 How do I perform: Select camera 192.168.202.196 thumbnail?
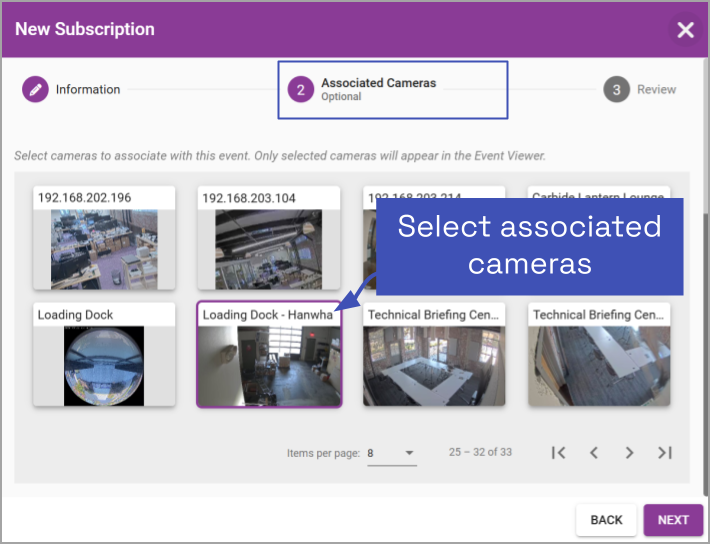(x=104, y=249)
